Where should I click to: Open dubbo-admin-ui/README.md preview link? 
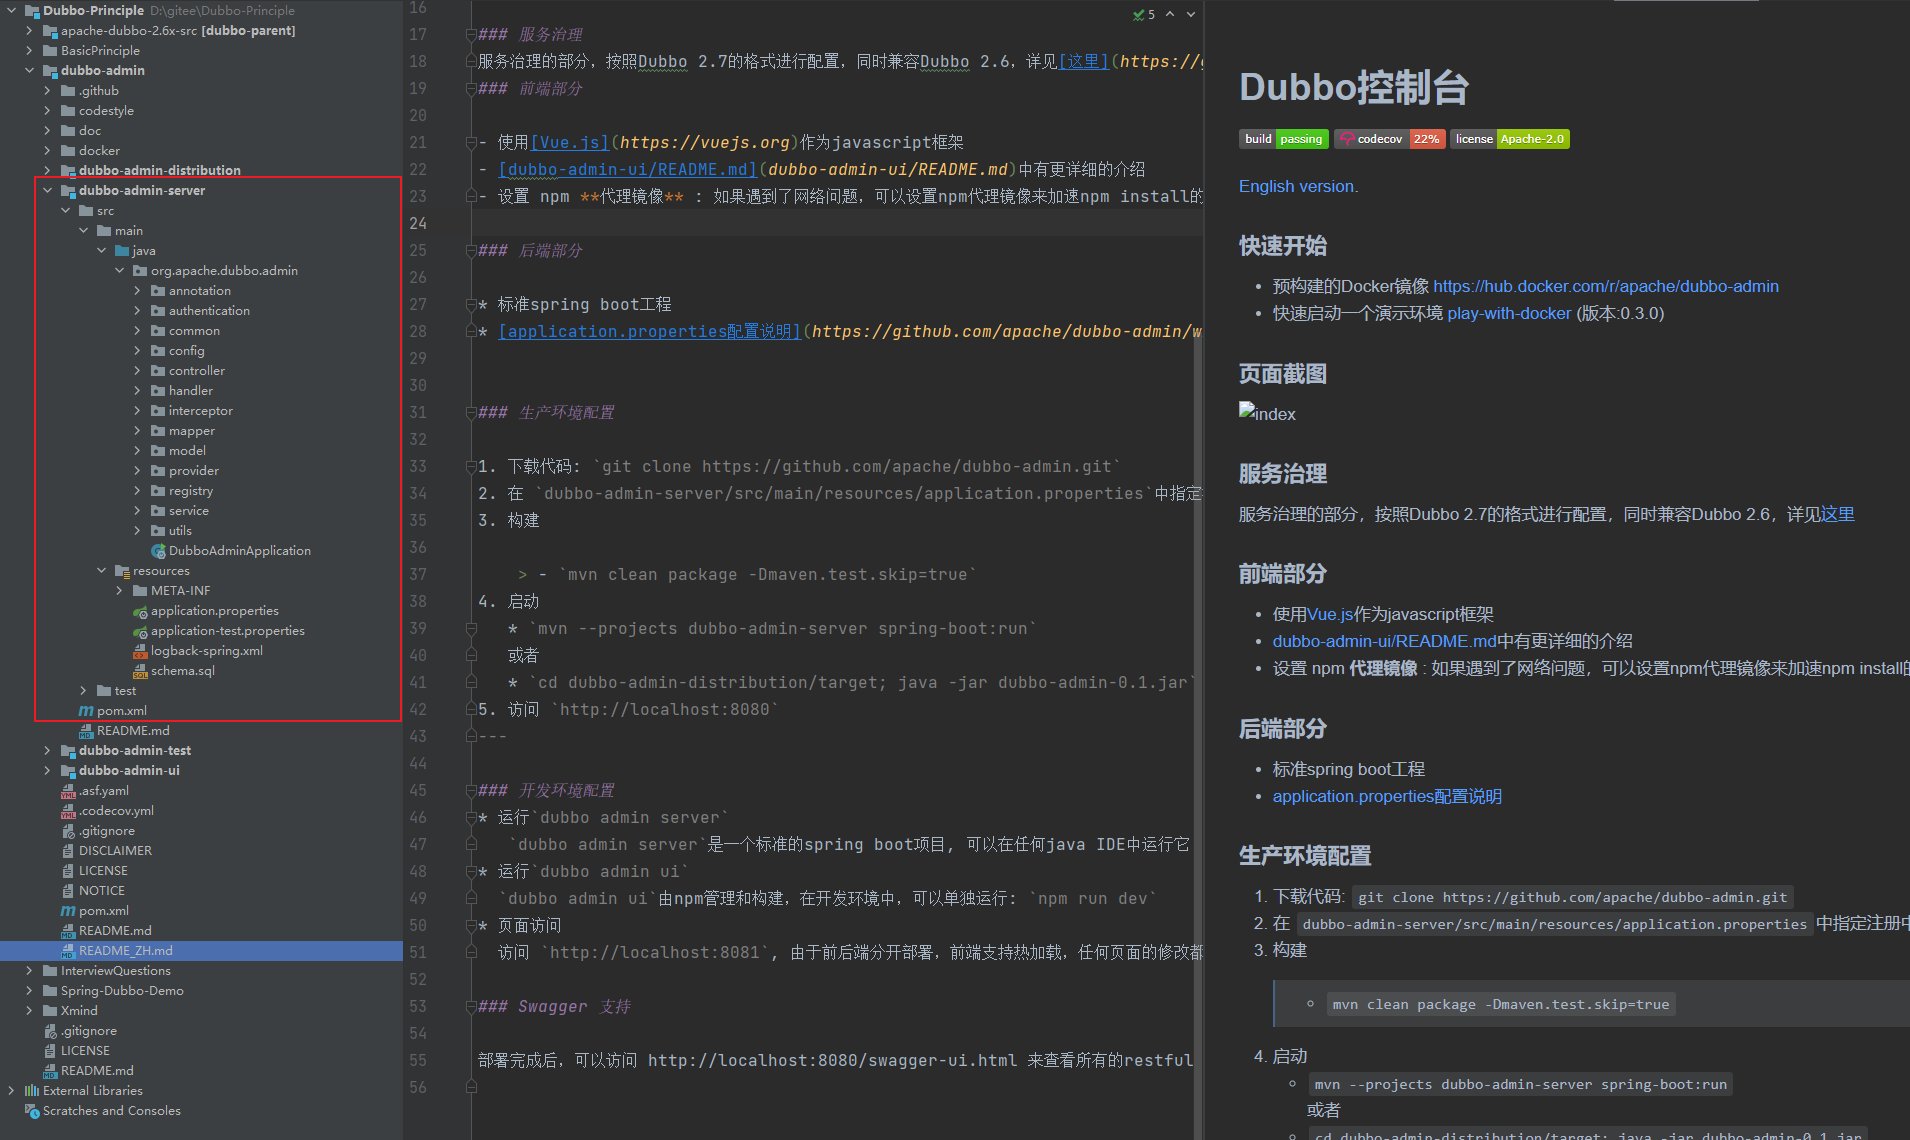[1384, 641]
